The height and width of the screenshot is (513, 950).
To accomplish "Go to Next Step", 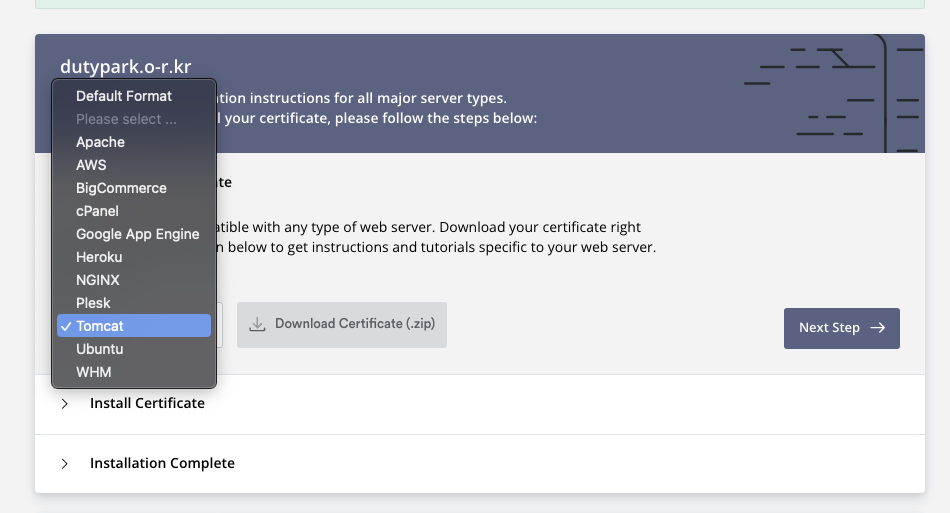I will coord(842,328).
